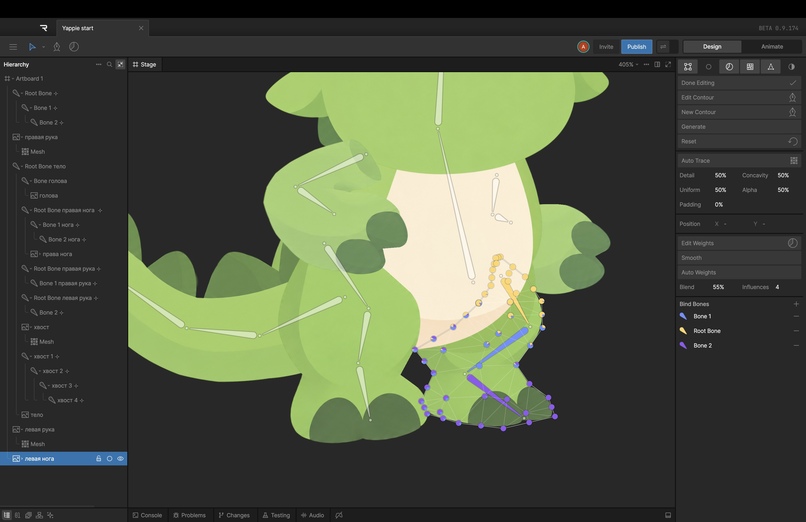Image resolution: width=806 pixels, height=522 pixels.
Task: Select the circle mode icon in inspector
Action: pyautogui.click(x=708, y=67)
